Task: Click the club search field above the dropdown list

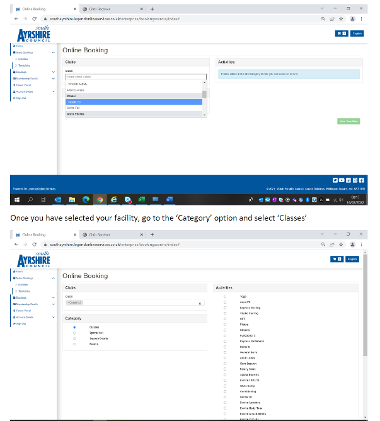Action: tap(136, 77)
